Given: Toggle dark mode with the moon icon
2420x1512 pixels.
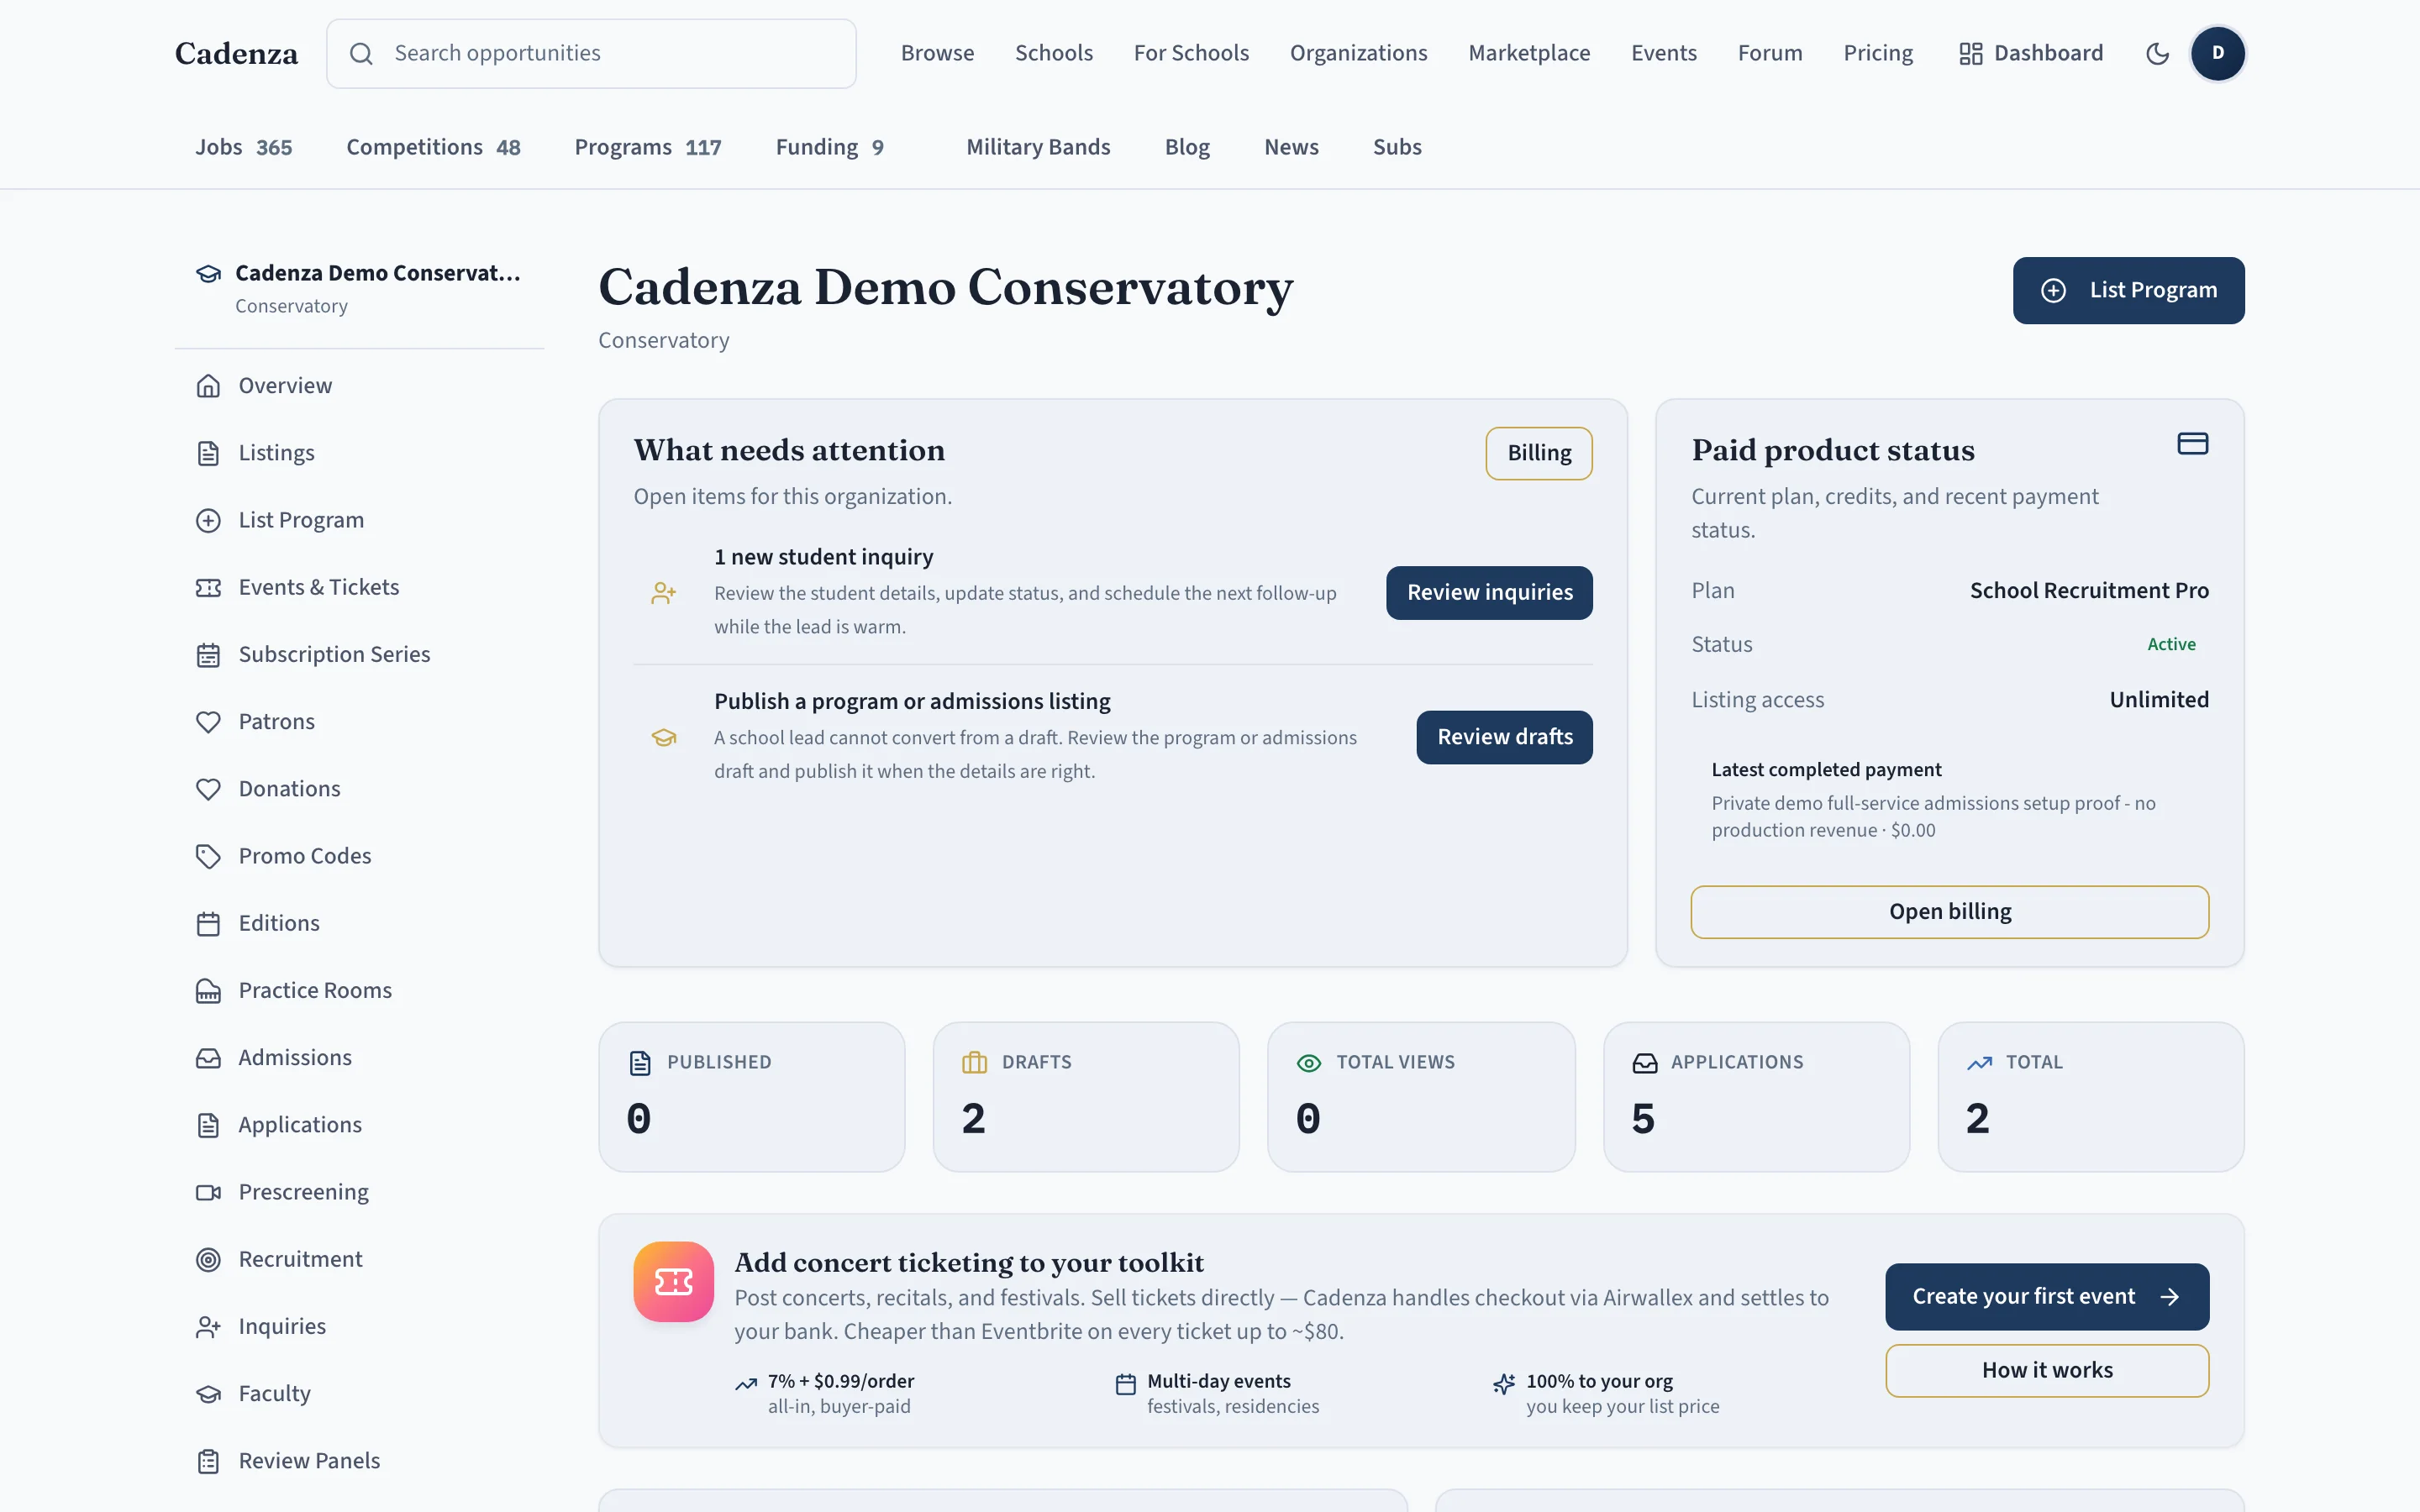Looking at the screenshot, I should point(2157,53).
